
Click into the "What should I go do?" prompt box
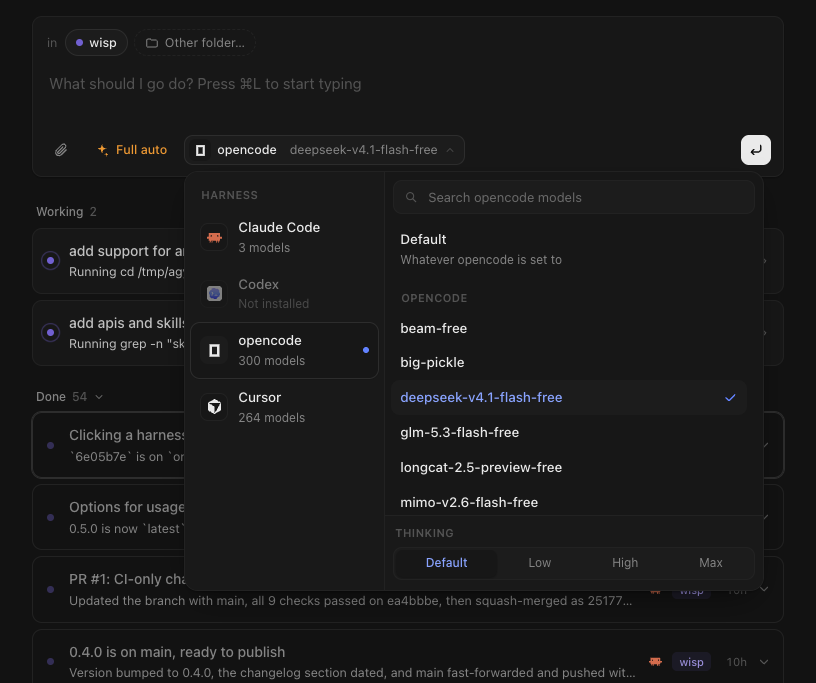click(x=408, y=84)
